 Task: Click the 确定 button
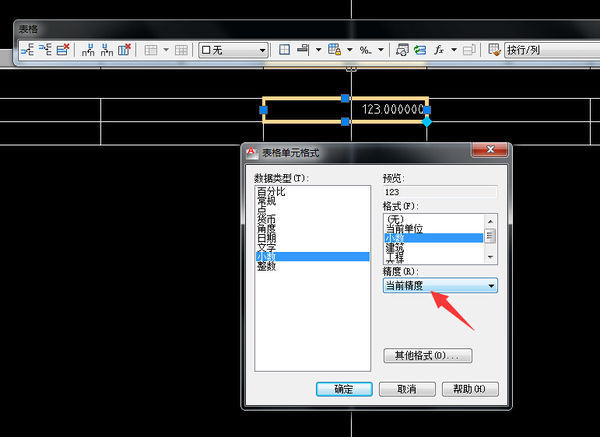tap(343, 388)
